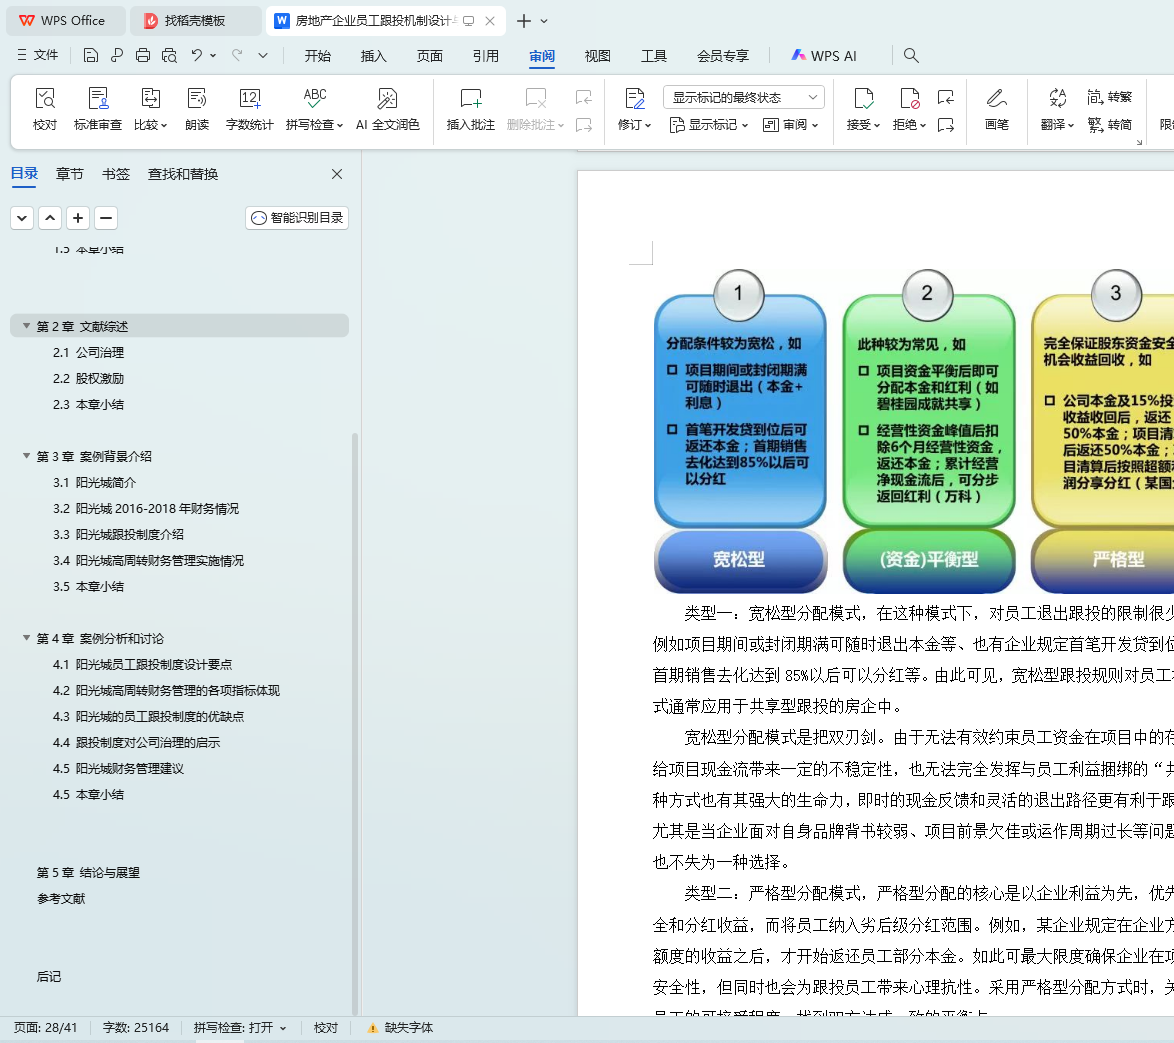
Task: Collapse the 第 2 章 文献综述 tree node
Action: (x=26, y=326)
